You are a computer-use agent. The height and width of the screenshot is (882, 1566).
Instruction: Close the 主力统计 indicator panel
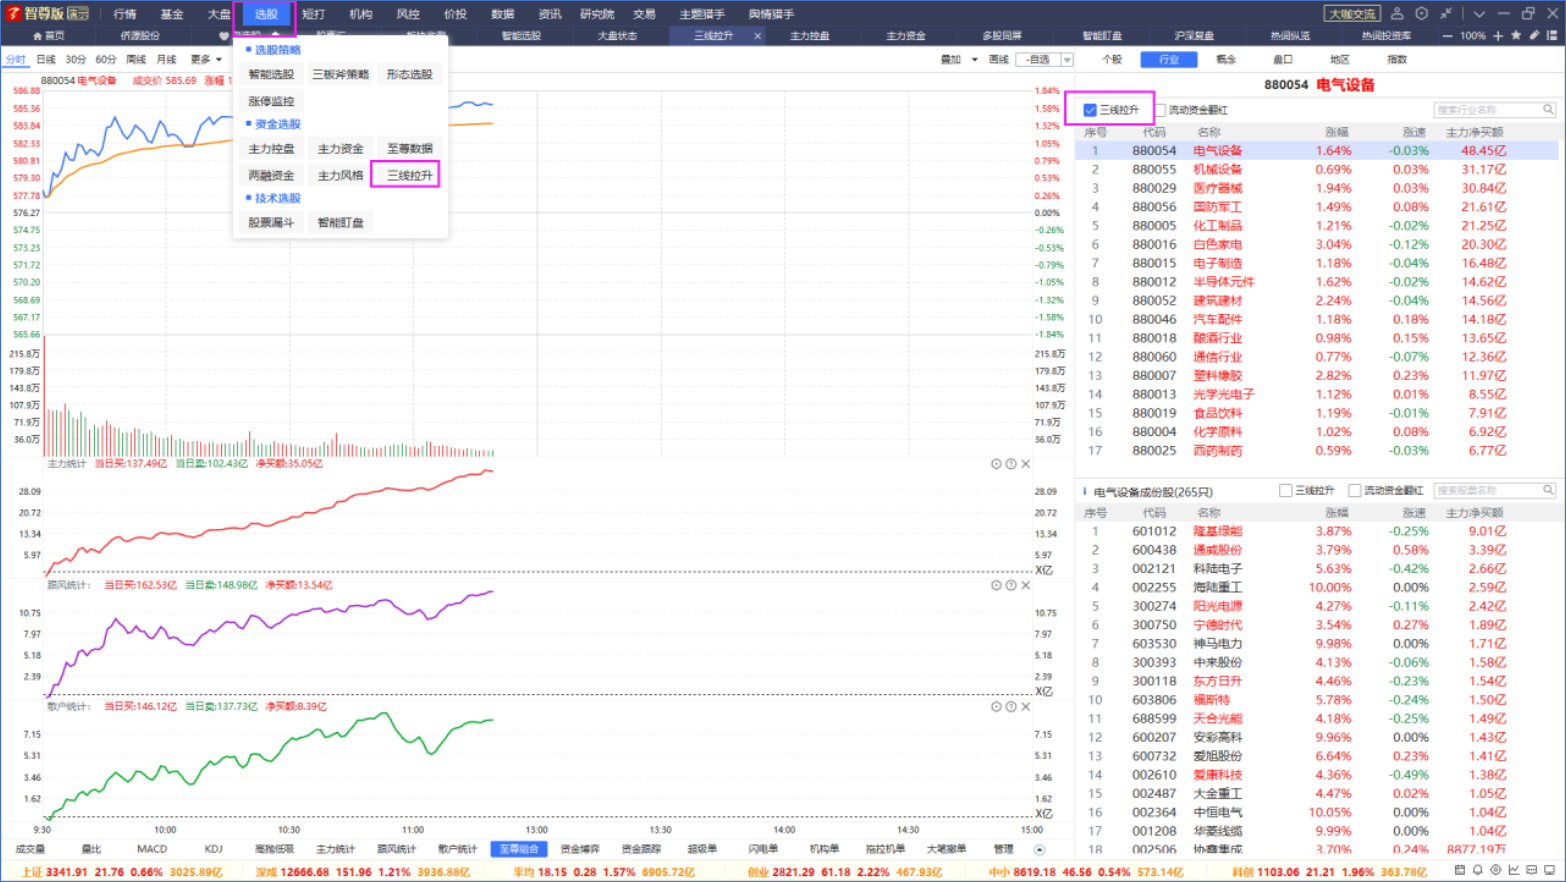[1025, 464]
